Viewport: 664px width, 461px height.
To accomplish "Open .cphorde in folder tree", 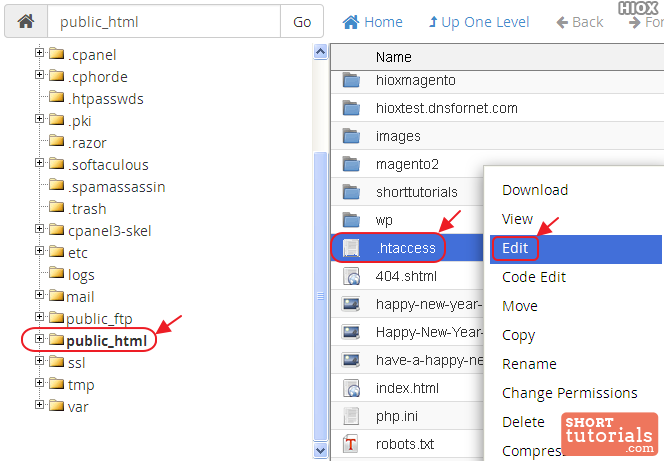I will pyautogui.click(x=98, y=77).
